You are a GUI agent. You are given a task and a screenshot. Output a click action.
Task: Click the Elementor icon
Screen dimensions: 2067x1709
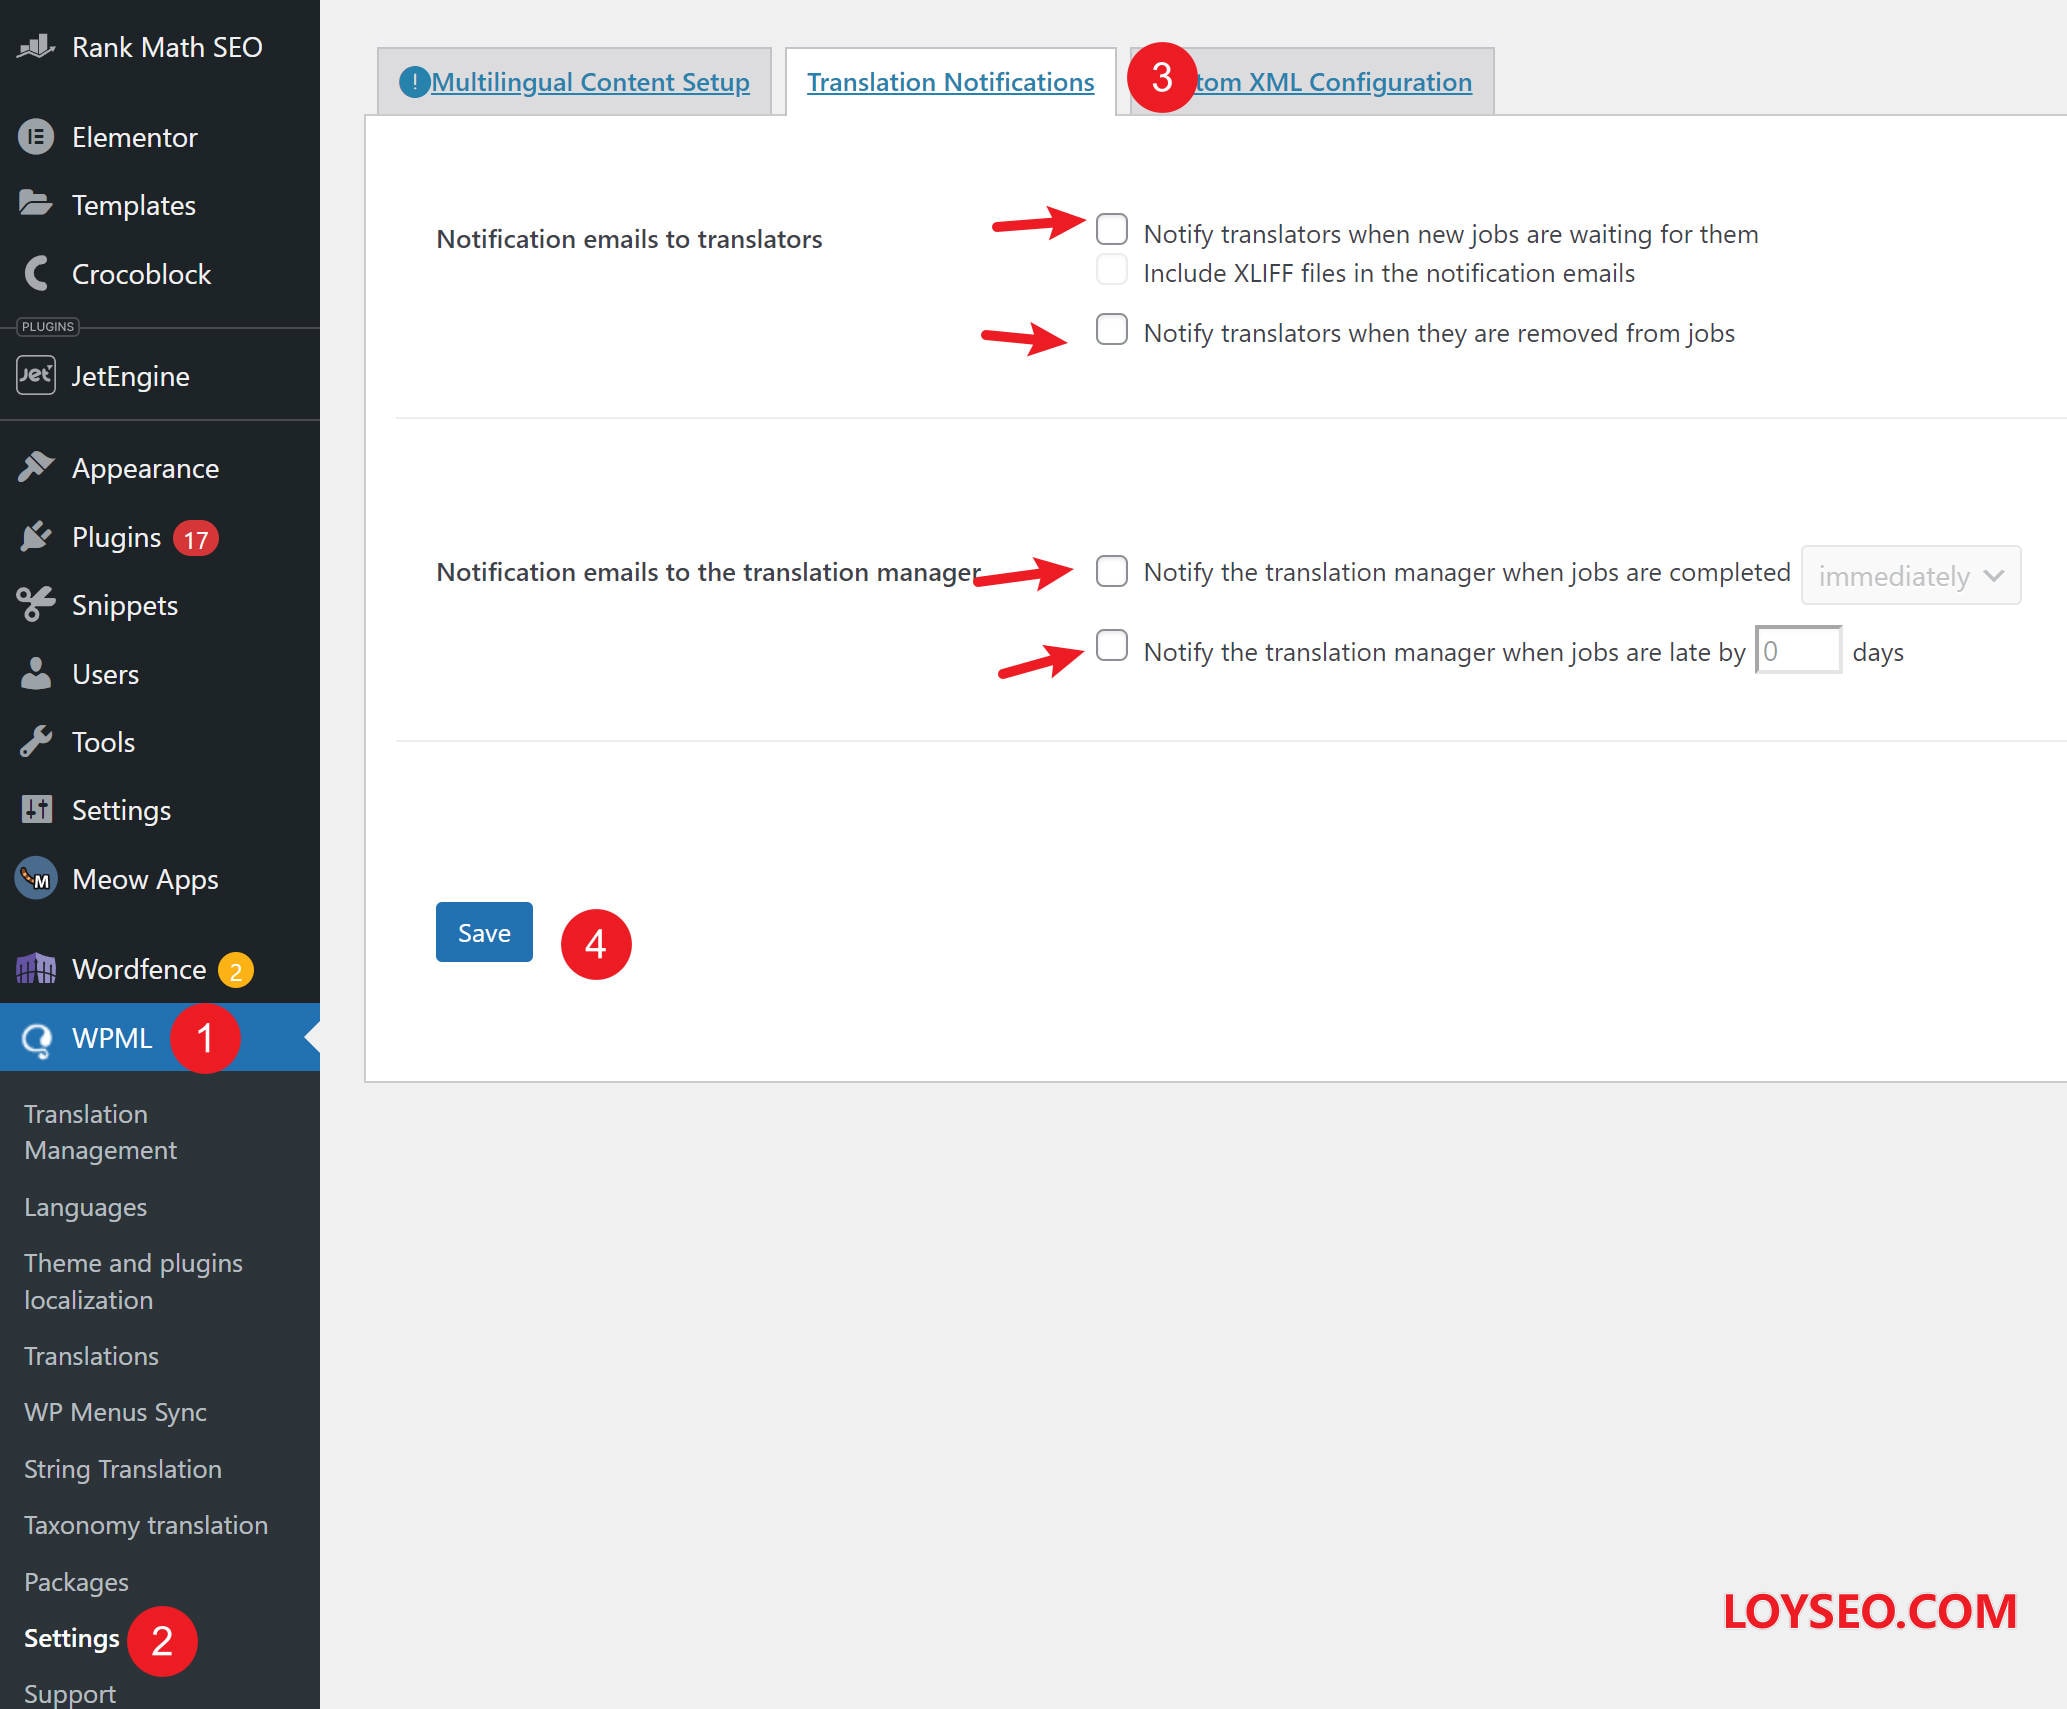[36, 136]
